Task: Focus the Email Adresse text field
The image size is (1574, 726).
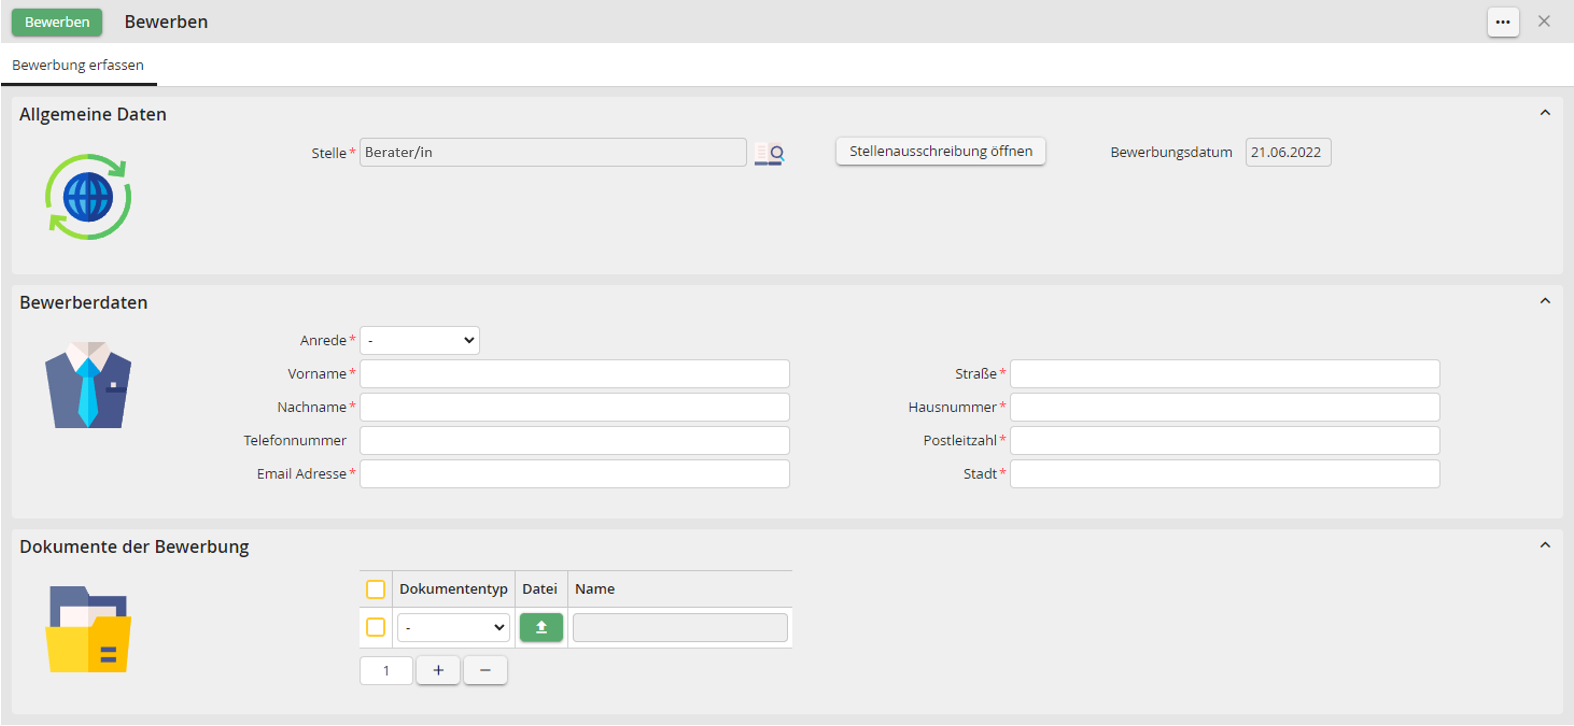Action: point(574,474)
